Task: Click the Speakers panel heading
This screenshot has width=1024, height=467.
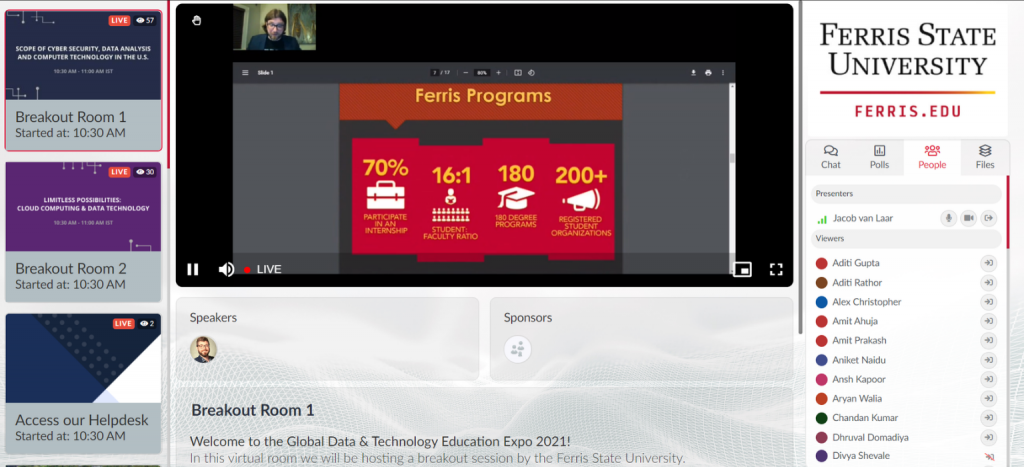Action: [214, 318]
